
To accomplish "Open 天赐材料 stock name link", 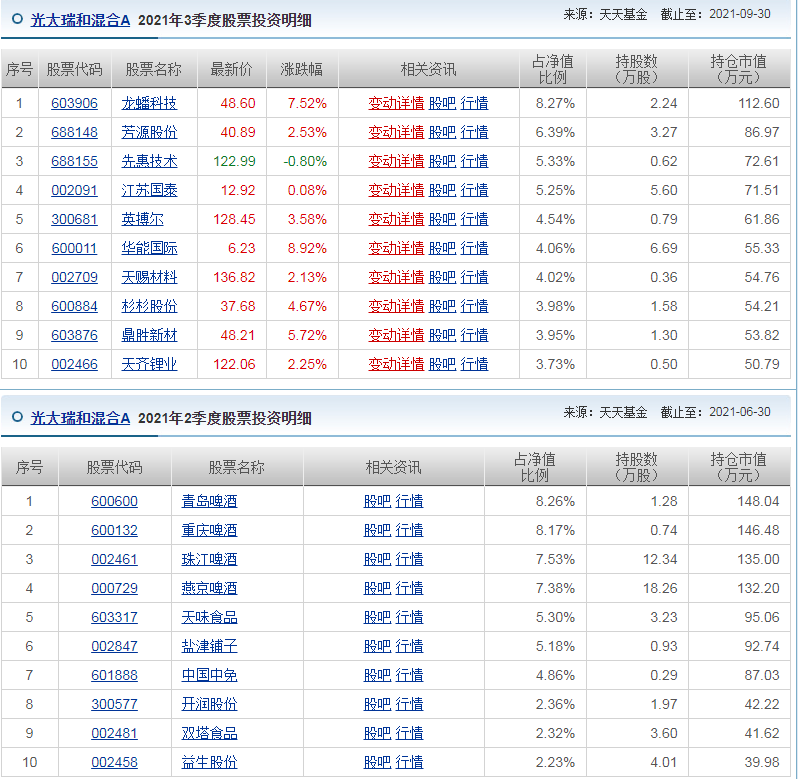I will (x=149, y=277).
